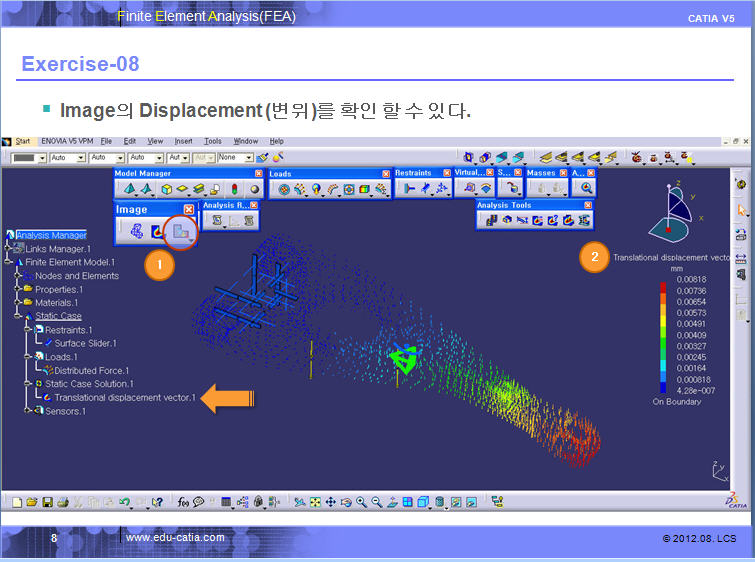Close the Model Manager toolbar
Screen dimensions: 755x562
[259, 173]
